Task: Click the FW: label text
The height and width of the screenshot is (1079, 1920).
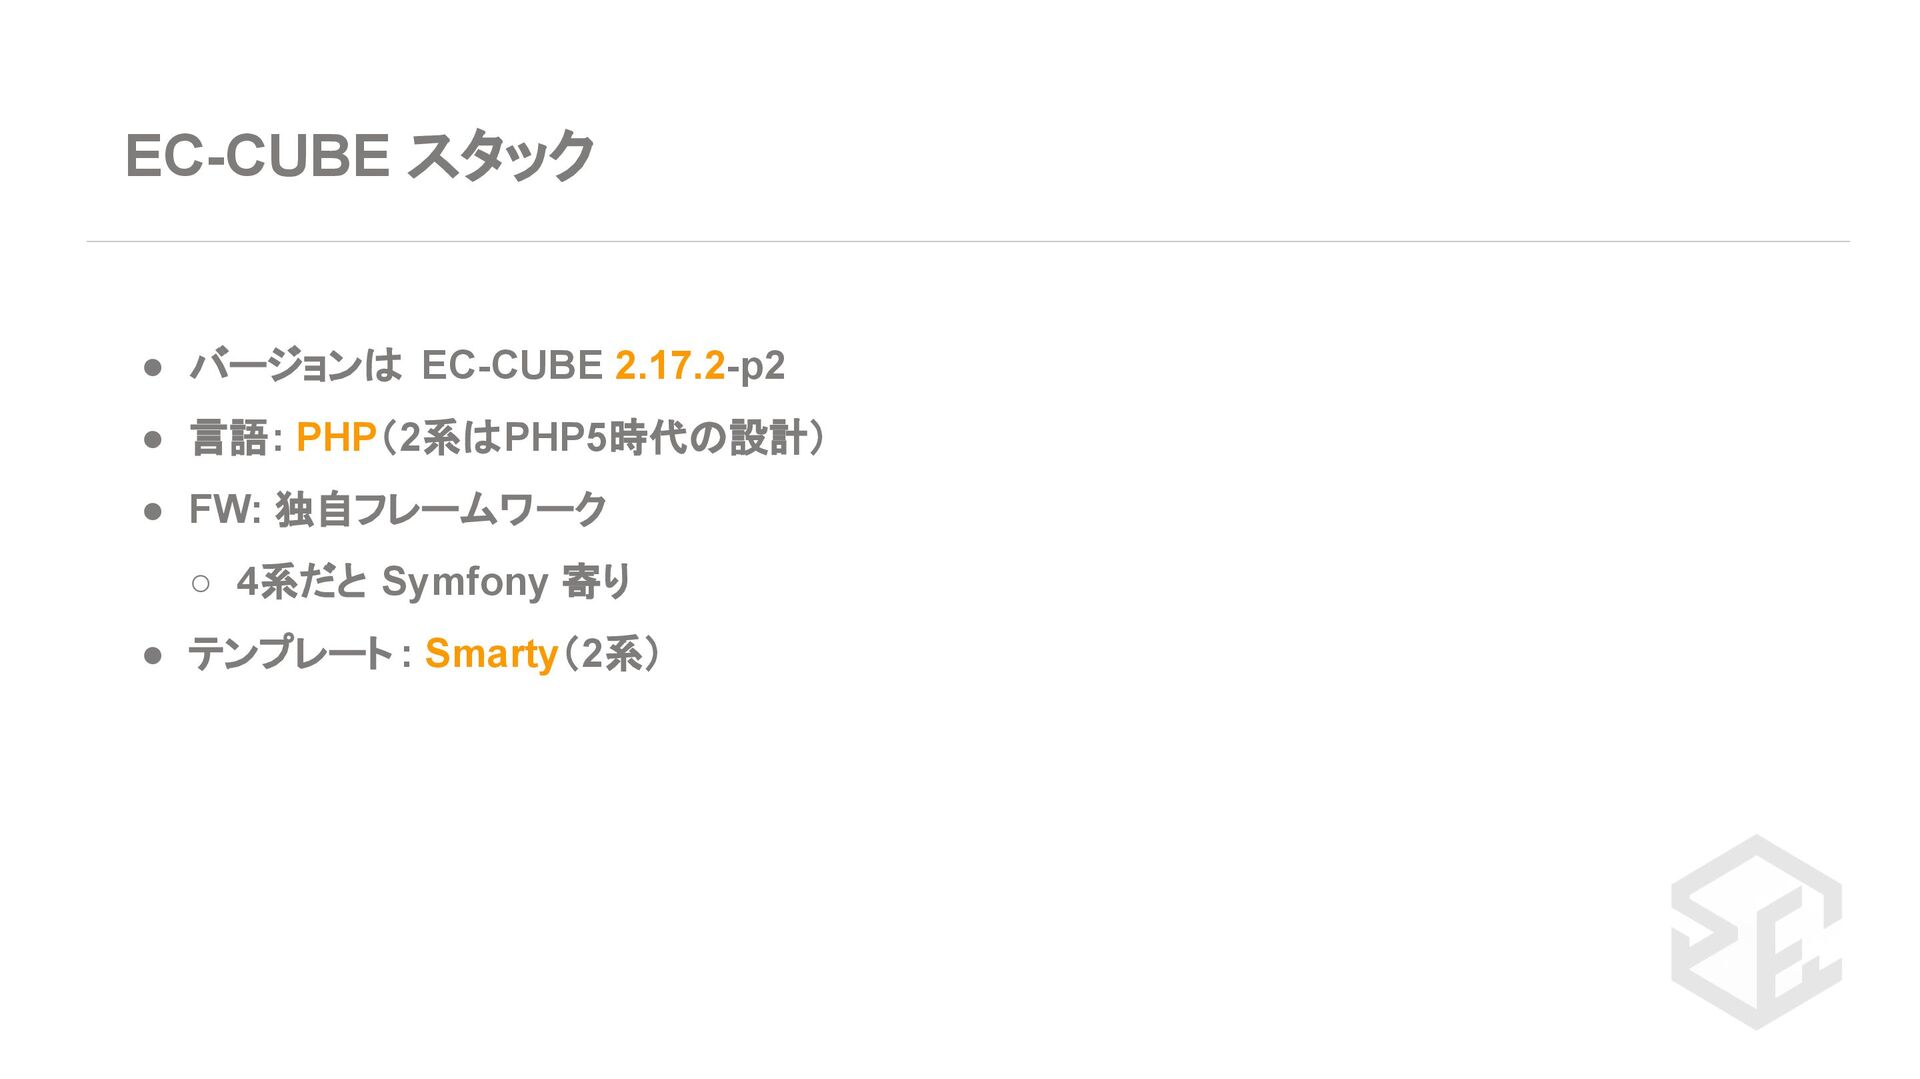Action: [x=225, y=510]
